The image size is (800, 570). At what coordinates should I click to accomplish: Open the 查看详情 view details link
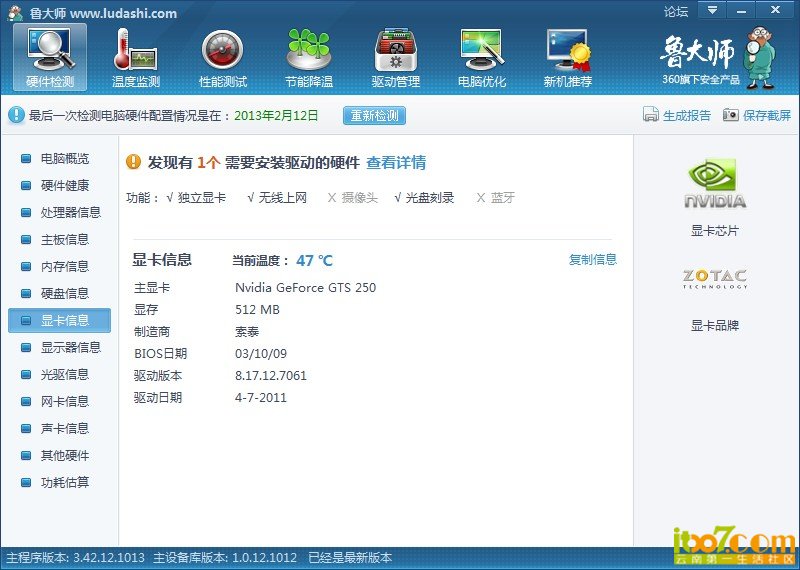click(x=396, y=163)
